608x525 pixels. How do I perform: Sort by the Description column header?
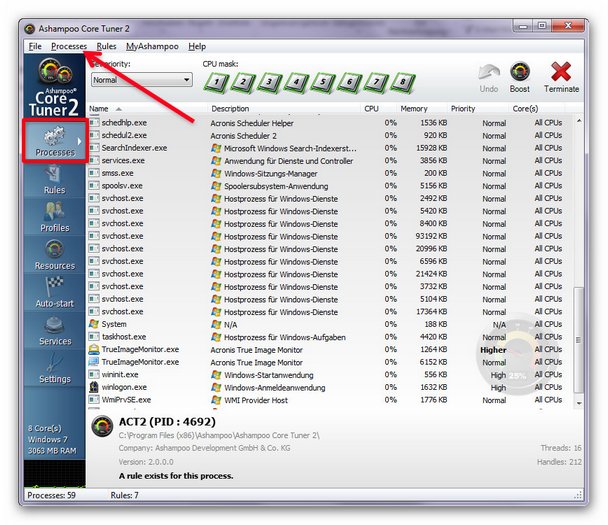coord(284,109)
